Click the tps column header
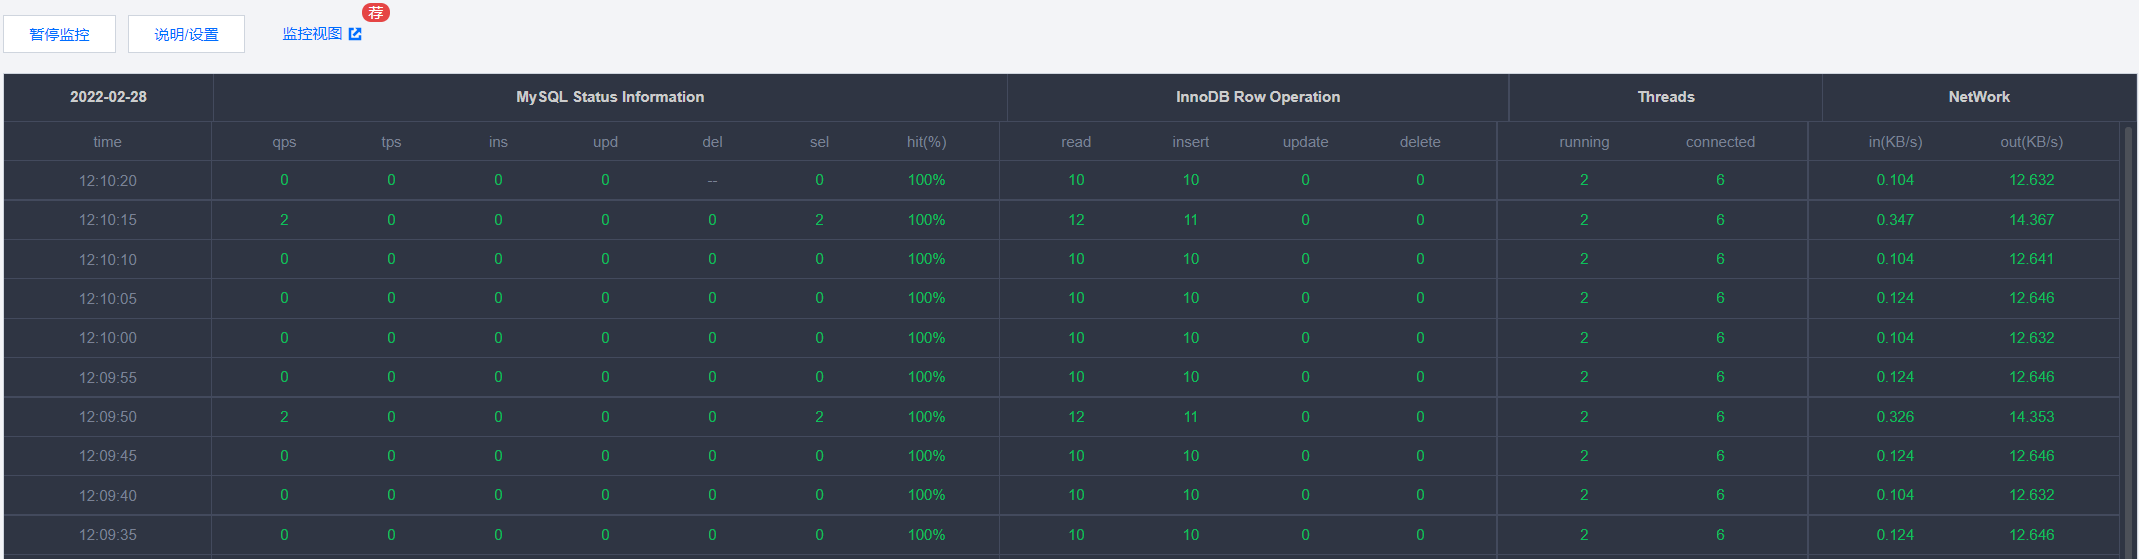The image size is (2139, 559). point(391,142)
